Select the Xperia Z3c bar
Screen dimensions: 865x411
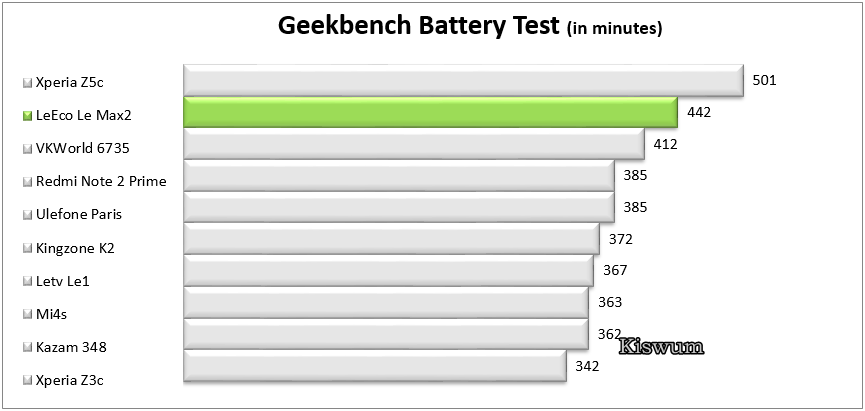375,365
